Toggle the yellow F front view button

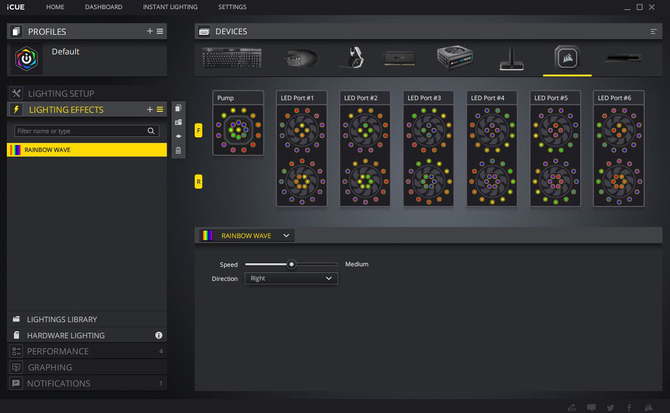[198, 130]
